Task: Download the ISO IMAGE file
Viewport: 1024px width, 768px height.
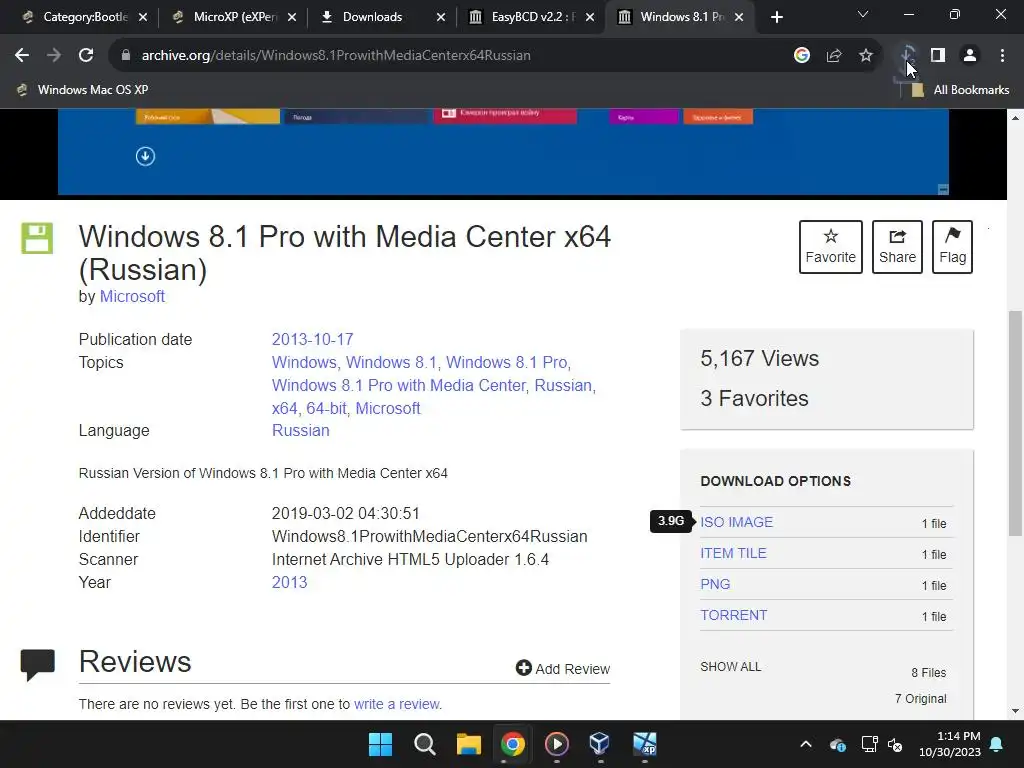Action: click(x=737, y=522)
